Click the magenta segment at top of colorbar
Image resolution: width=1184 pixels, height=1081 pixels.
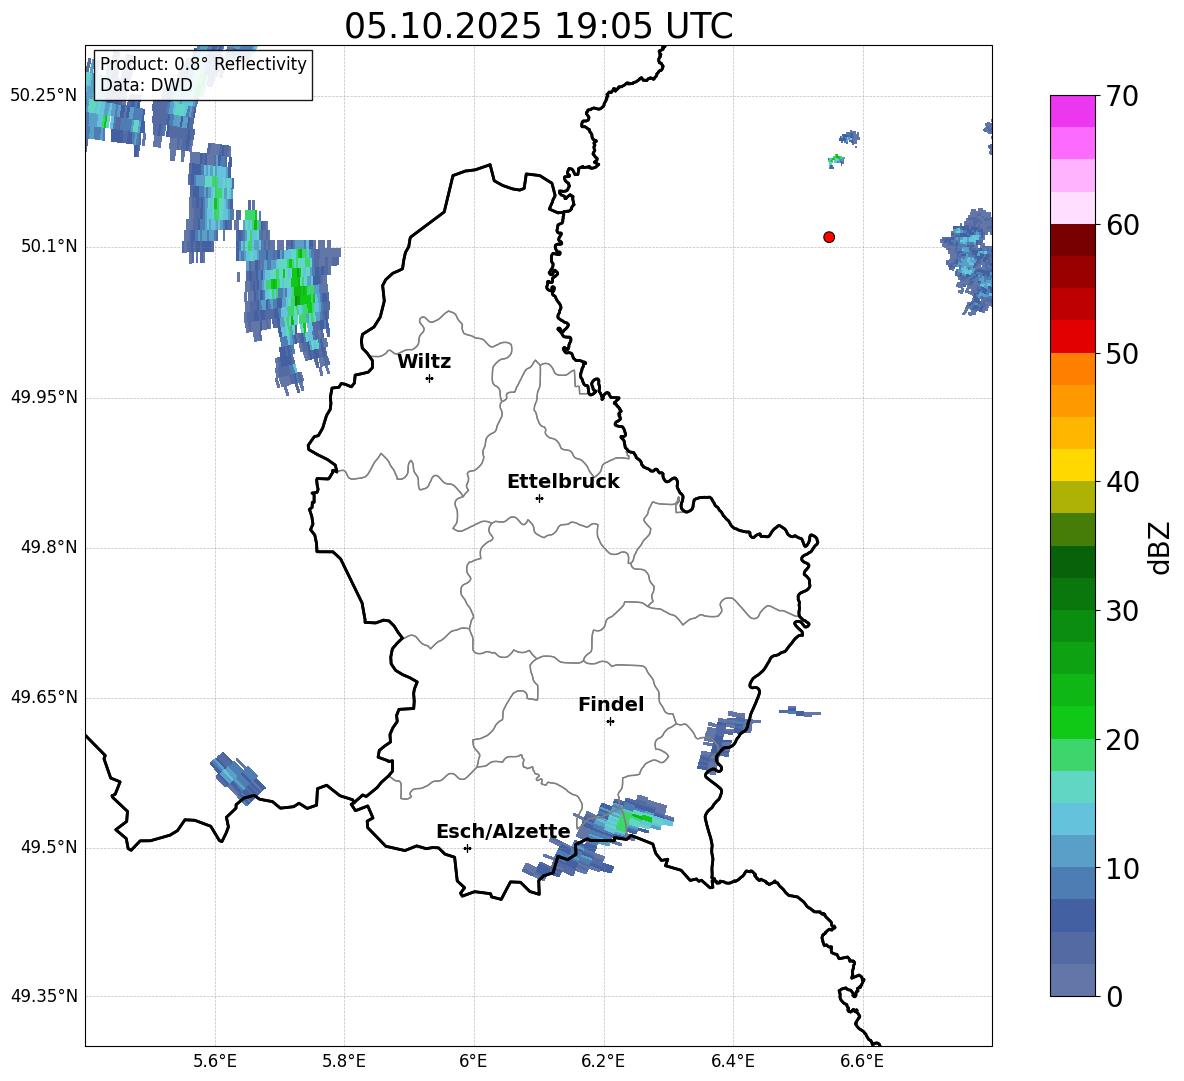[x=1073, y=111]
